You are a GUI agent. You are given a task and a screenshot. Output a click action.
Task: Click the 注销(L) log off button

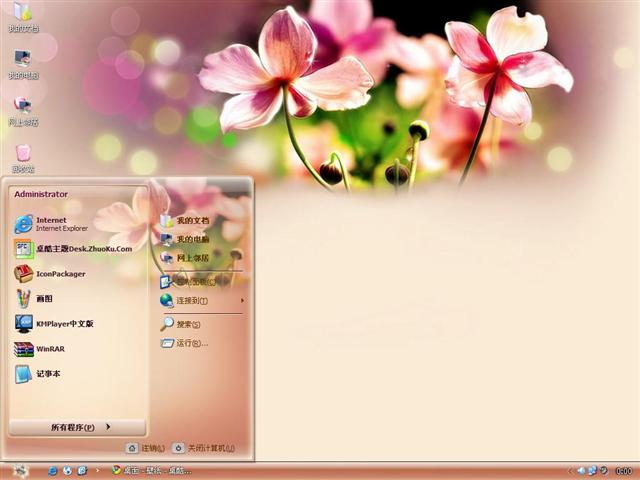pos(146,448)
